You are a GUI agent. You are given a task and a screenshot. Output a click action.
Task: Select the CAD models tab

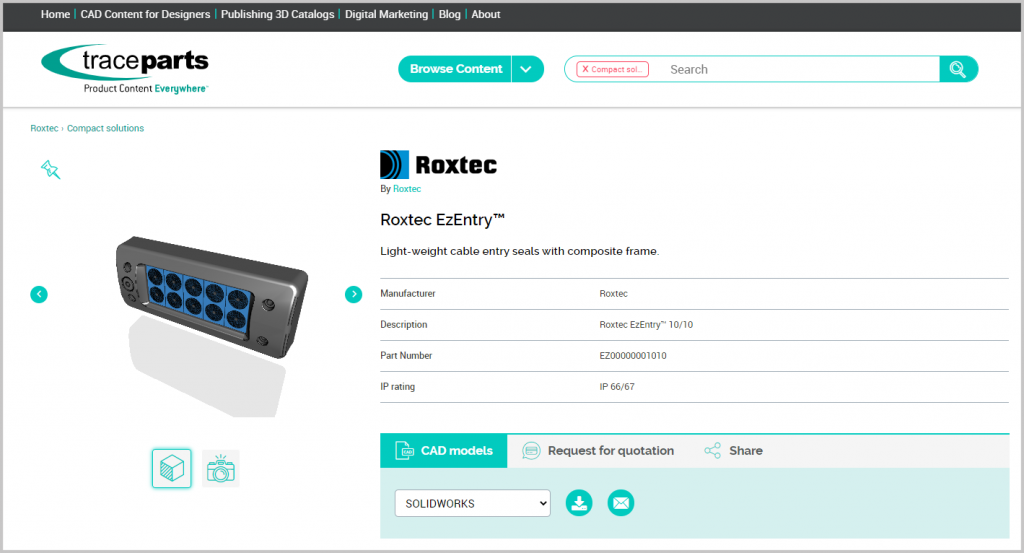(x=444, y=451)
